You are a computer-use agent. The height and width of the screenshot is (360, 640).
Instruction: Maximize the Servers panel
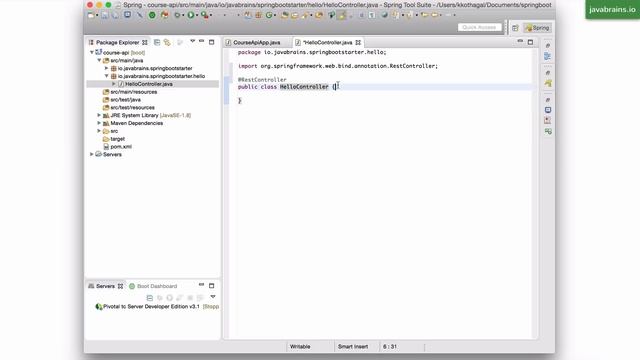[211, 286]
